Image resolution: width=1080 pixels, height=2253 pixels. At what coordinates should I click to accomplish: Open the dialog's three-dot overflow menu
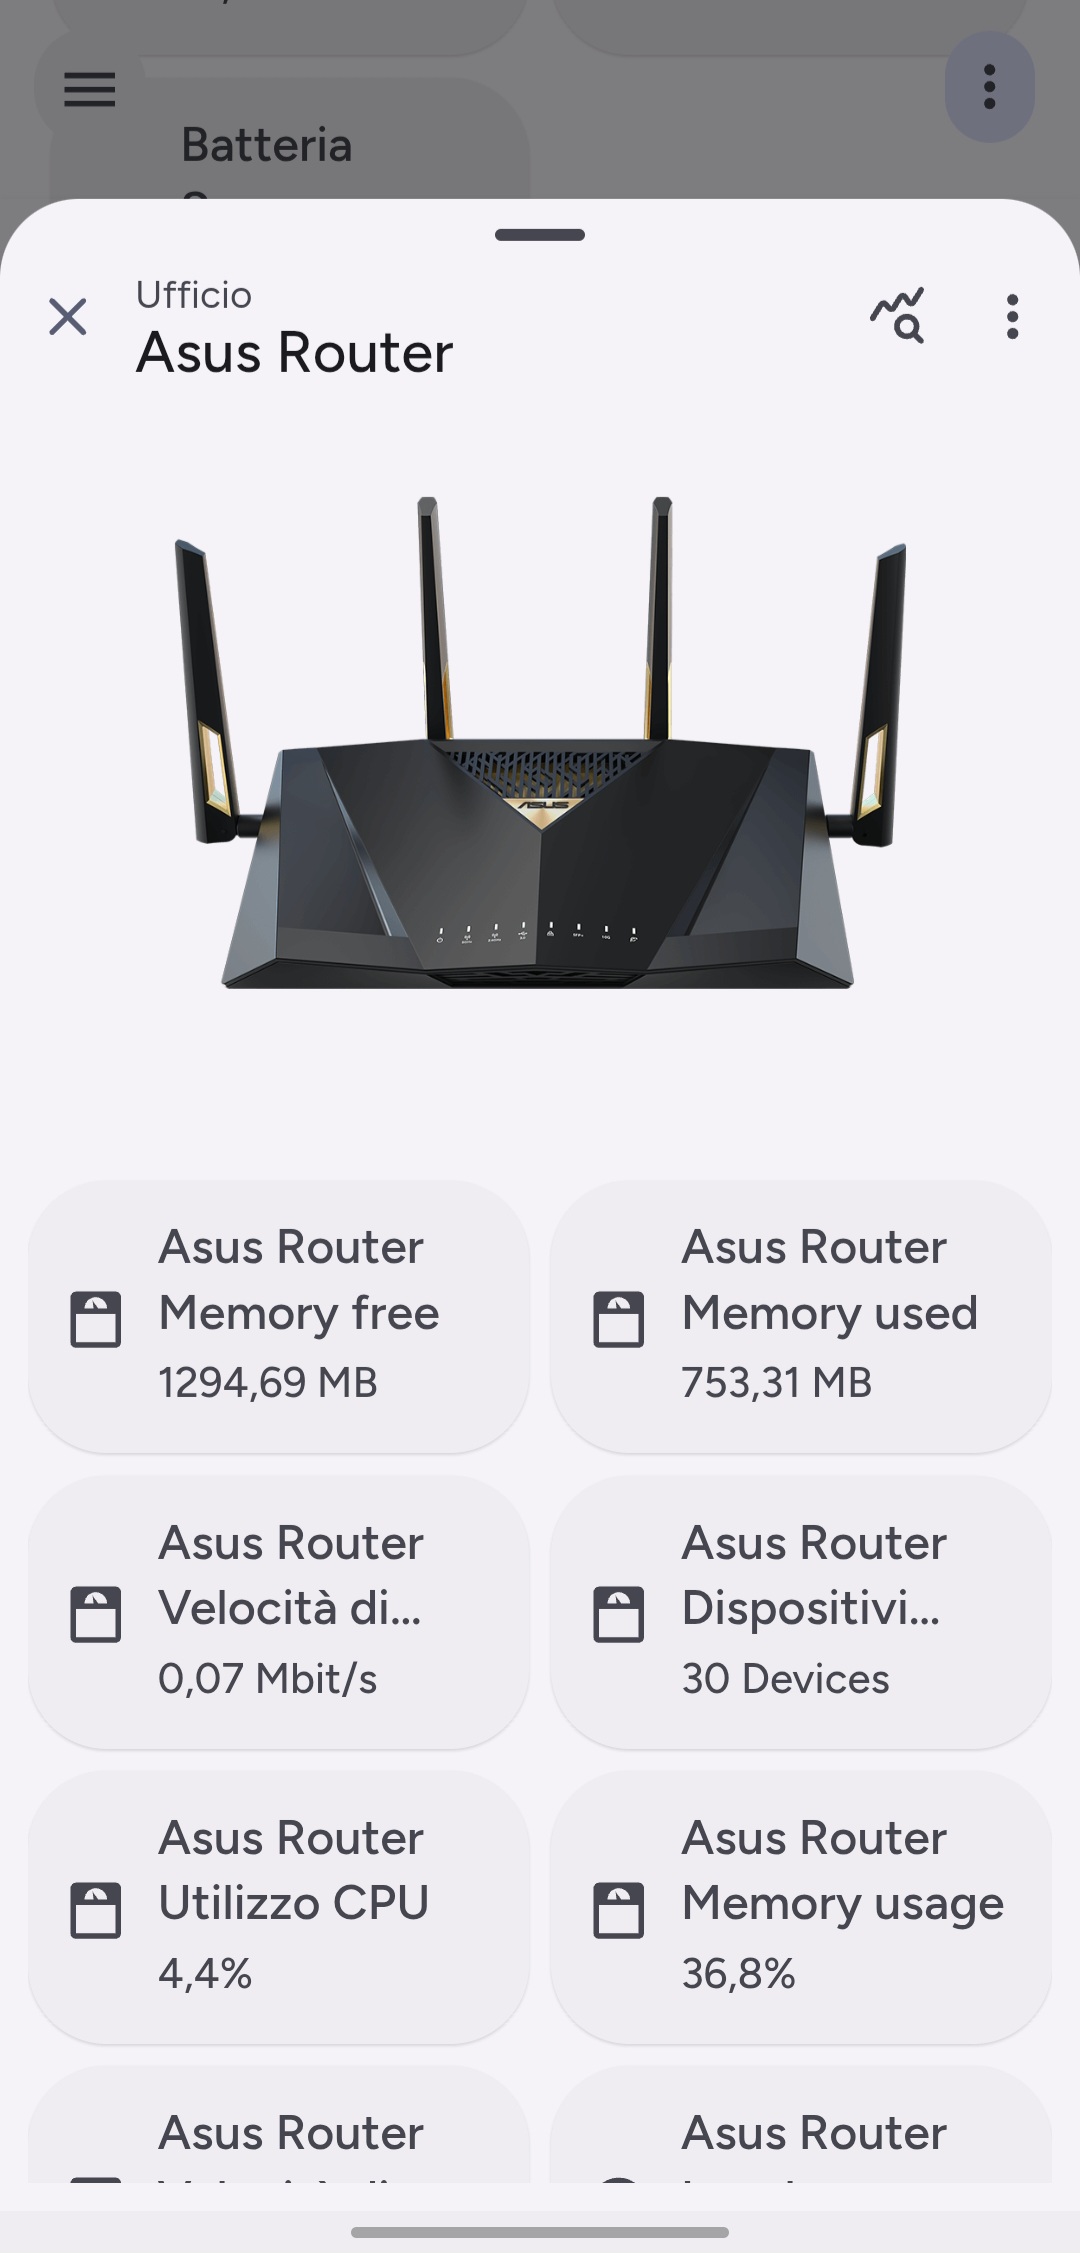[1012, 317]
